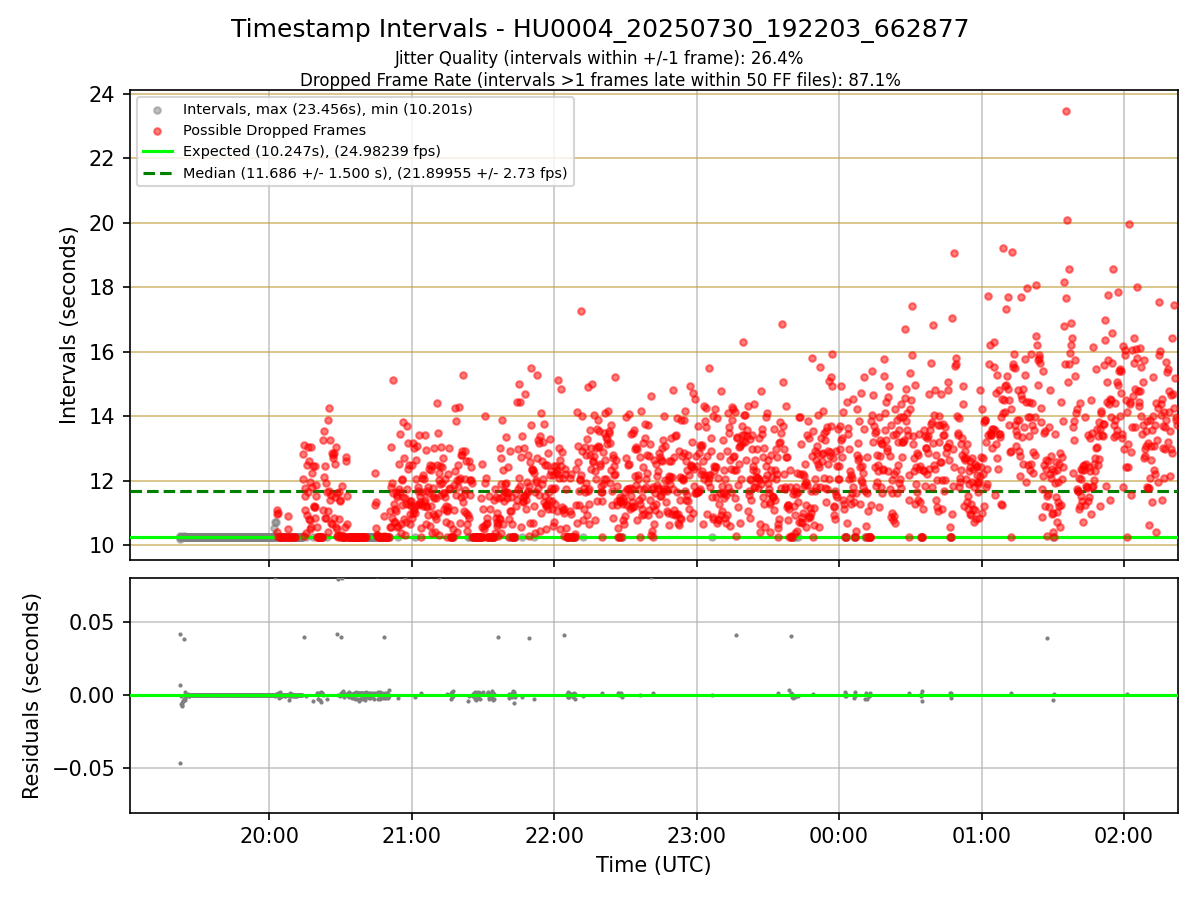Click the 'Residuals (seconds)' y-axis label
The width and height of the screenshot is (1200, 900).
pyautogui.click(x=32, y=696)
